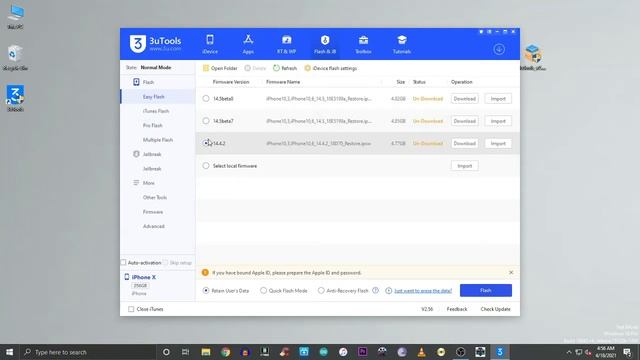Open the Tutorials section icon
The width and height of the screenshot is (640, 360).
tap(402, 40)
